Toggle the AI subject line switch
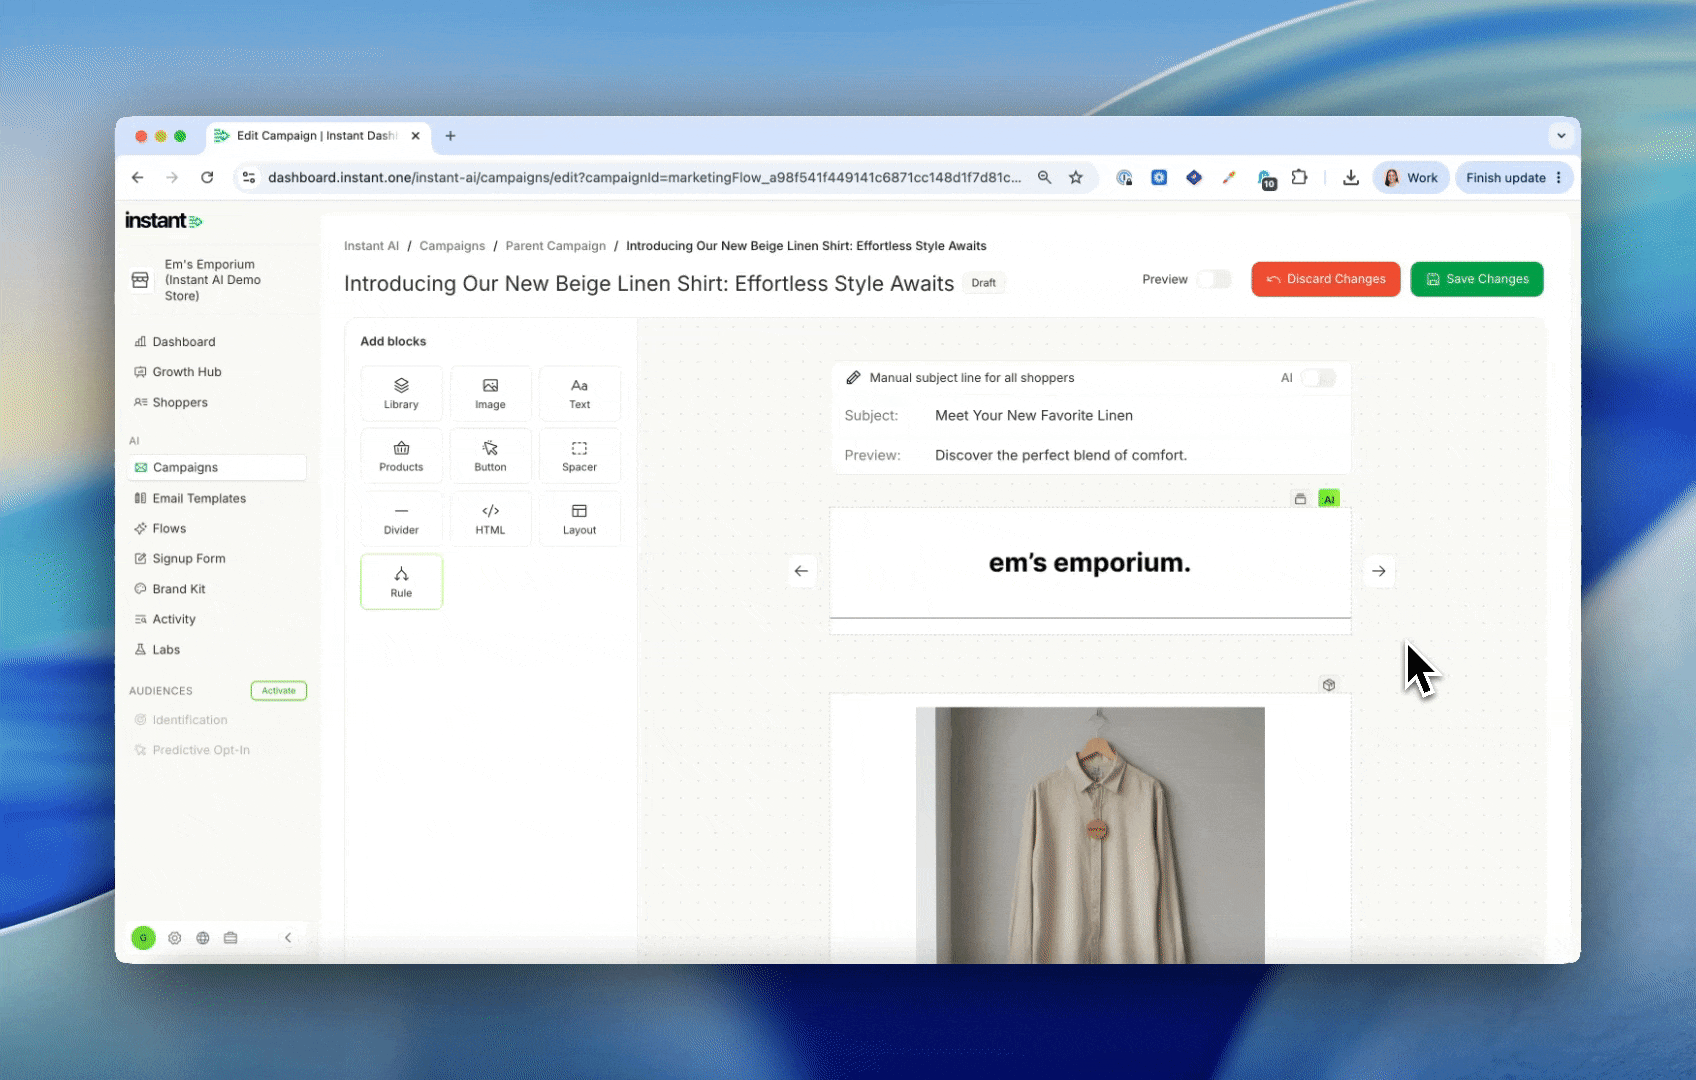 (1318, 378)
